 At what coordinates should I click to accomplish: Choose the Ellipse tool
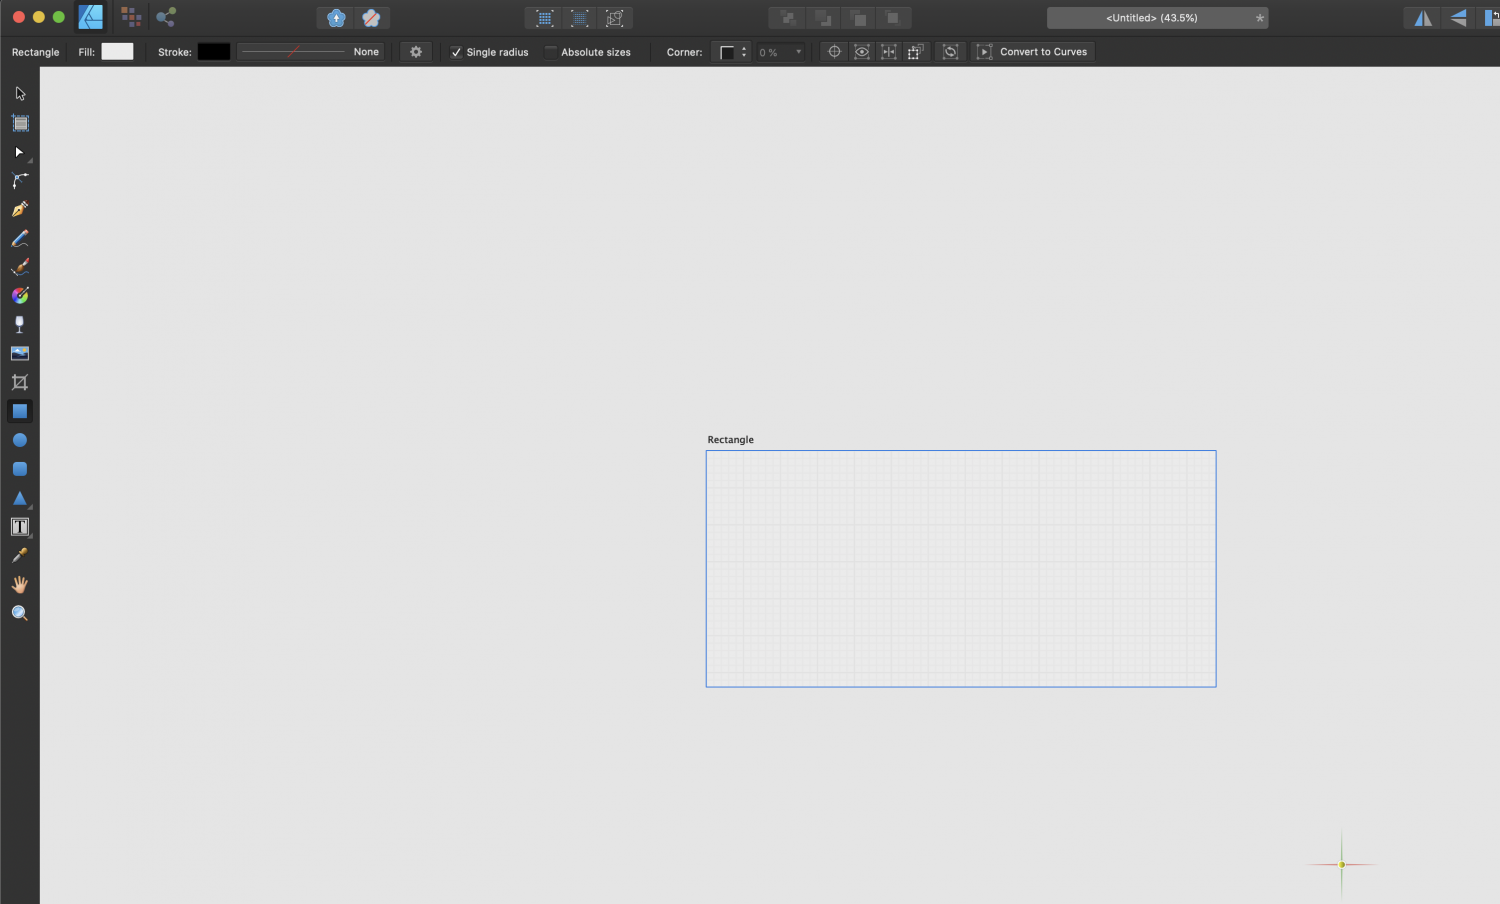pos(20,440)
